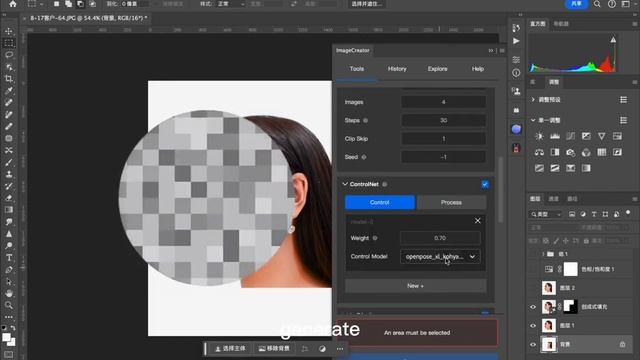Click the blue Control button
640x360 pixels.
click(x=380, y=202)
